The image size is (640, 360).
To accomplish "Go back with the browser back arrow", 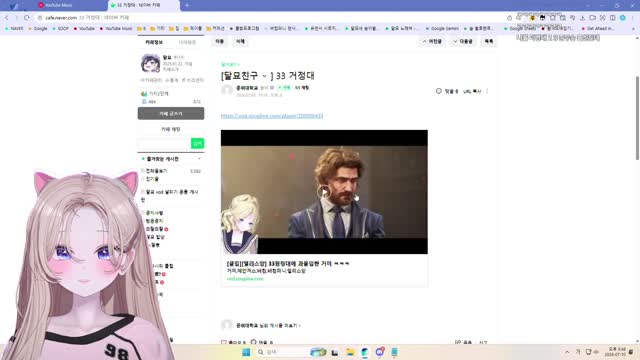I will tap(7, 18).
